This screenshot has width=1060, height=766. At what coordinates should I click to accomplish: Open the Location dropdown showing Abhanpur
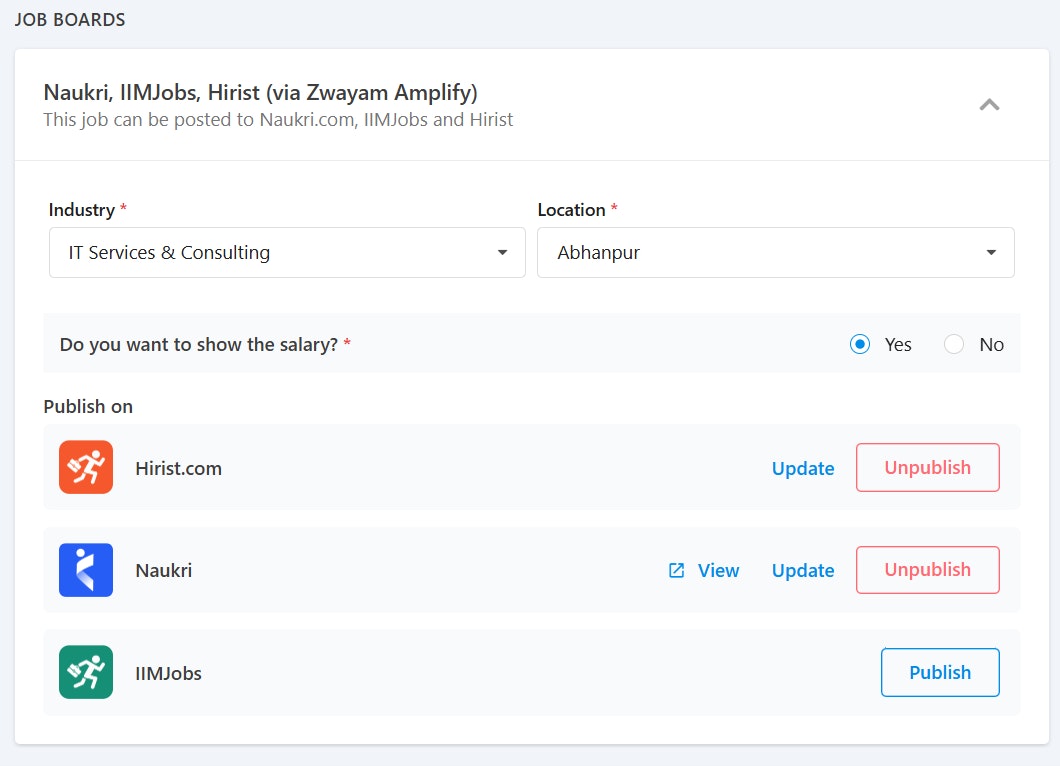point(775,252)
